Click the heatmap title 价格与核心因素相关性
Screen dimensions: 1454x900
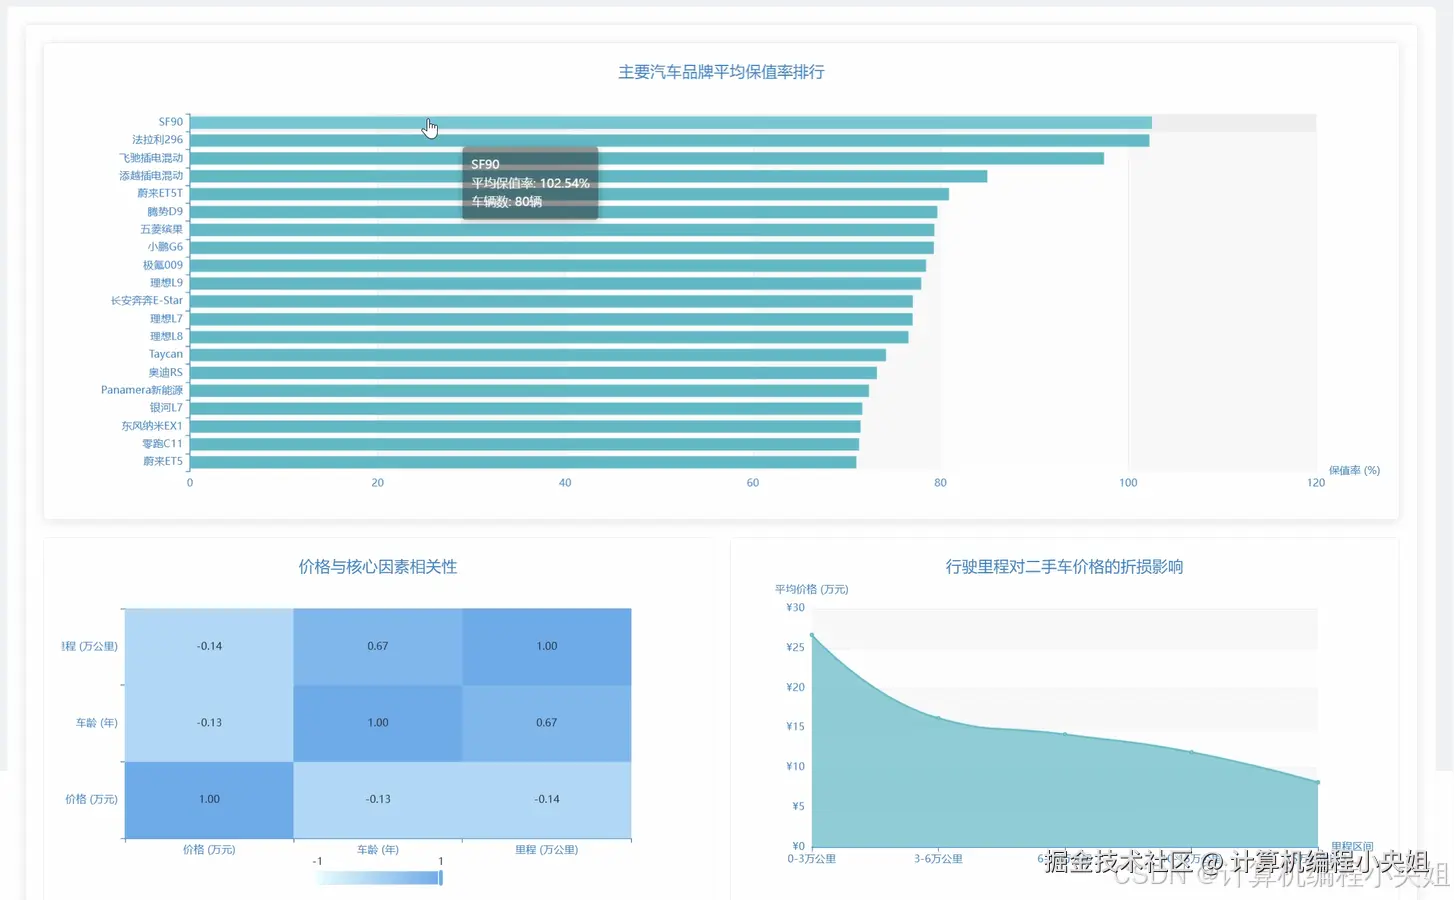[x=378, y=567]
